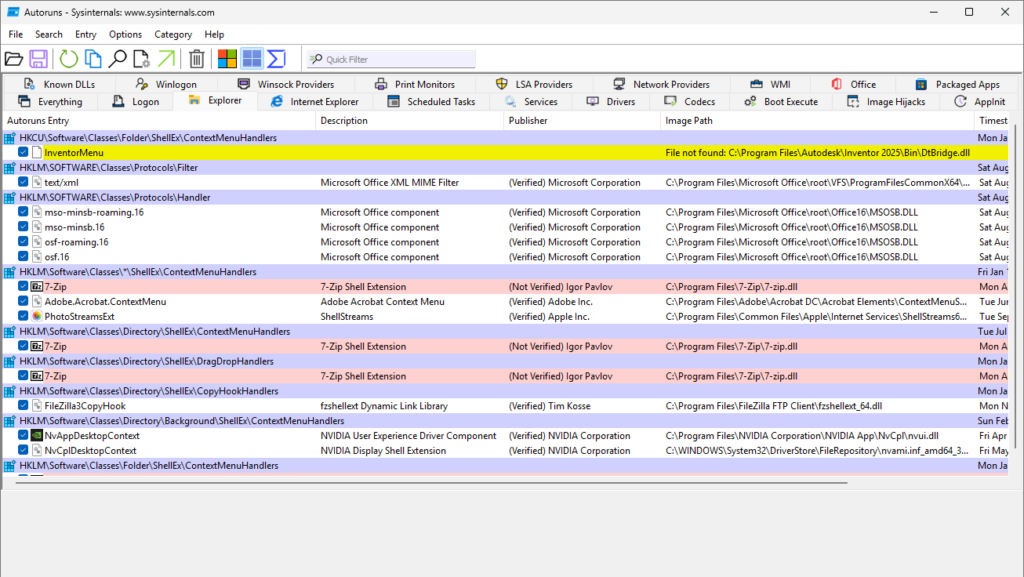Select the "osf-roaming.16" entry
The image size is (1024, 577).
tap(76, 242)
